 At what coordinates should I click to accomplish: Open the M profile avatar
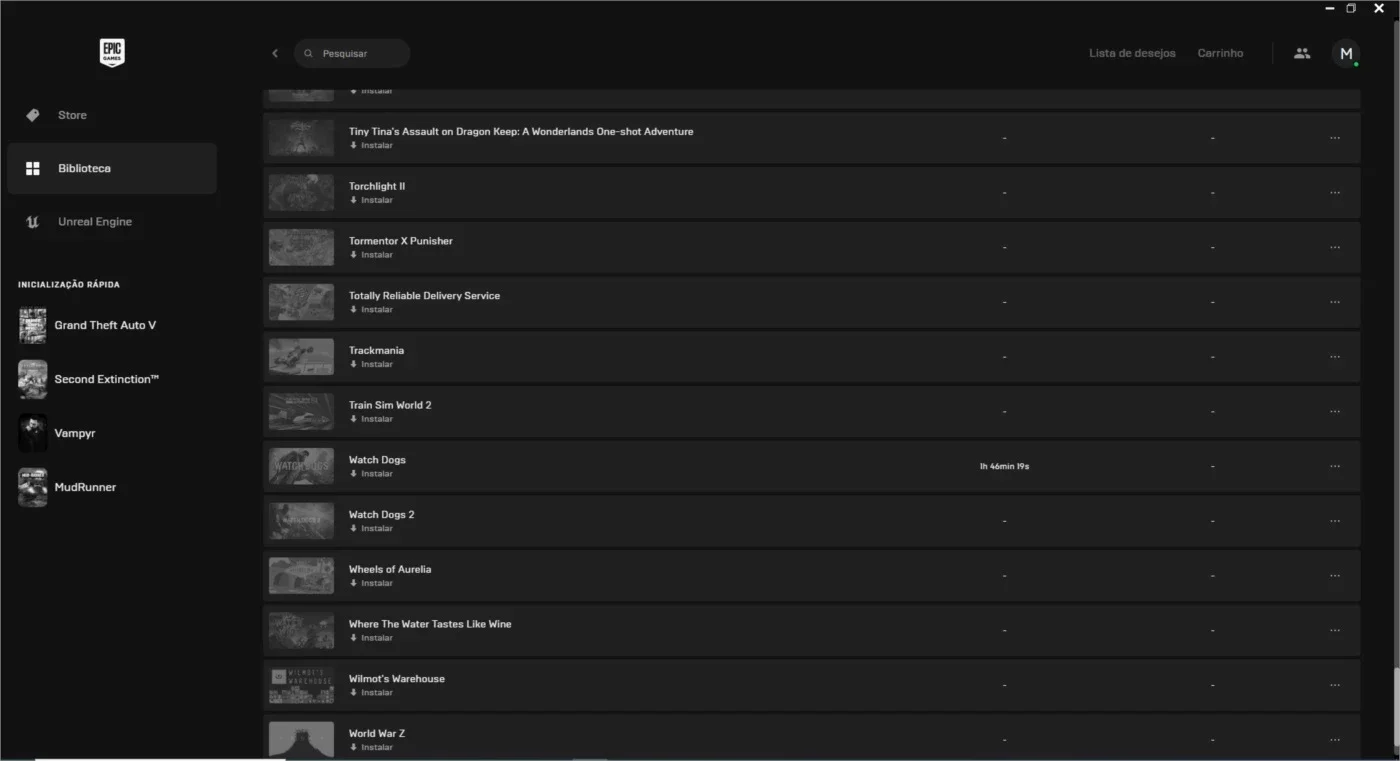pyautogui.click(x=1346, y=53)
